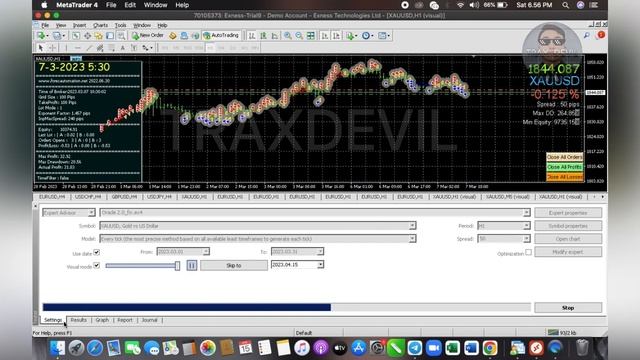Click the Strategy Tester magnifier icon
Viewport: 640px width, 360px height.
pyautogui.click(x=121, y=36)
